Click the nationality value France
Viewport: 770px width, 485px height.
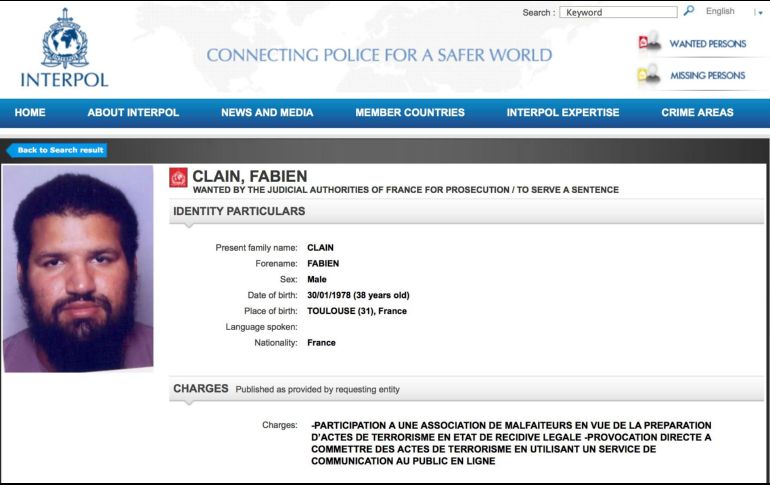pos(321,343)
